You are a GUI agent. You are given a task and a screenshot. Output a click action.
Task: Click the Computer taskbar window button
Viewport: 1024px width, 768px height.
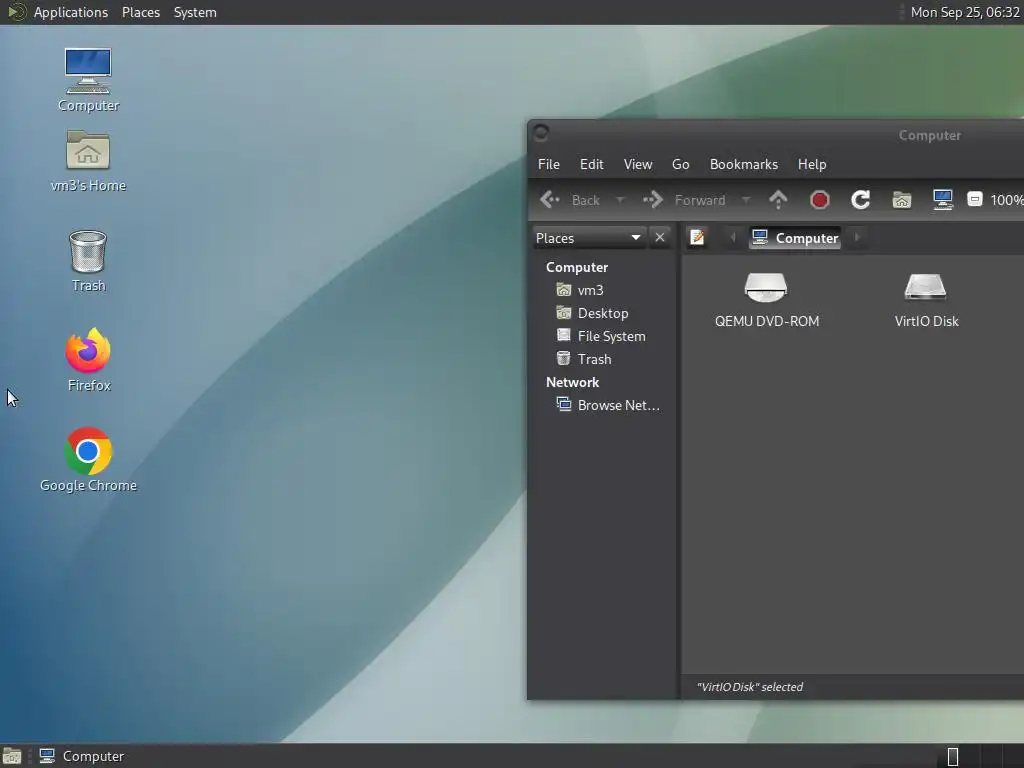(x=82, y=756)
